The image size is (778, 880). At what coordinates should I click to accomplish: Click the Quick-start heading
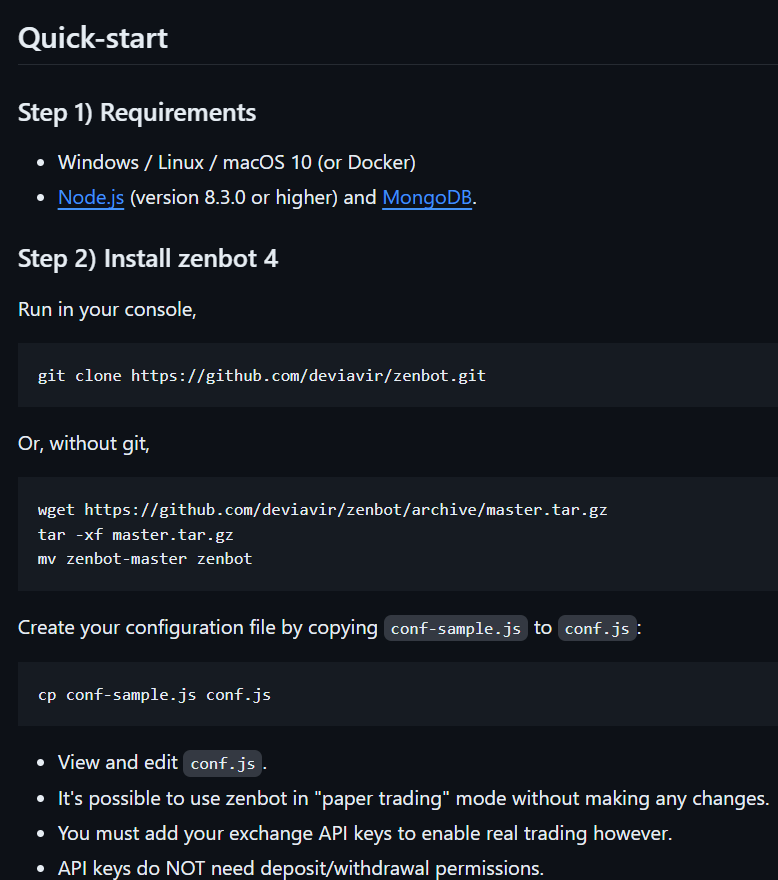93,38
